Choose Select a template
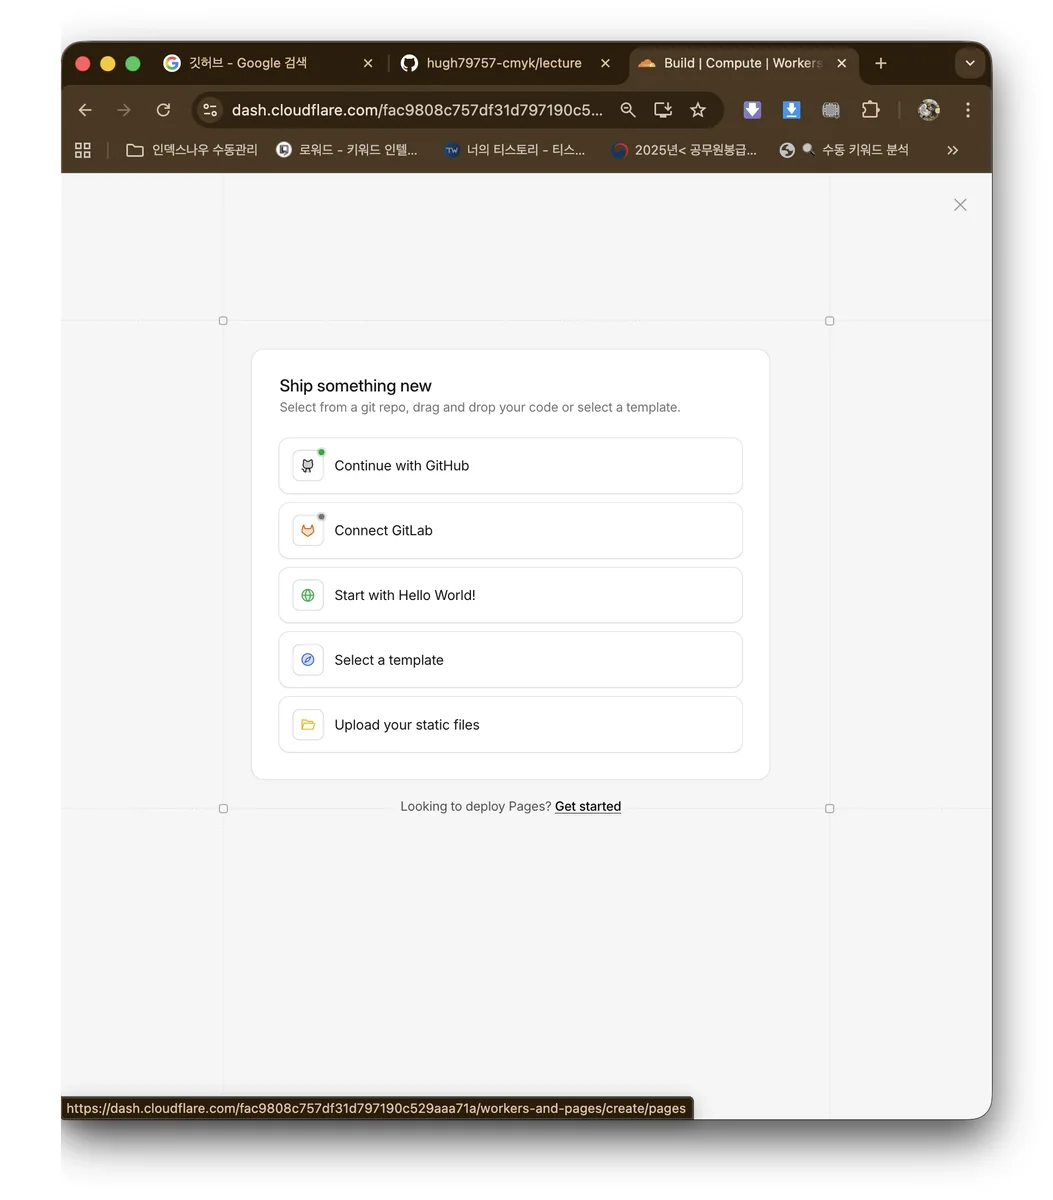 (510, 660)
